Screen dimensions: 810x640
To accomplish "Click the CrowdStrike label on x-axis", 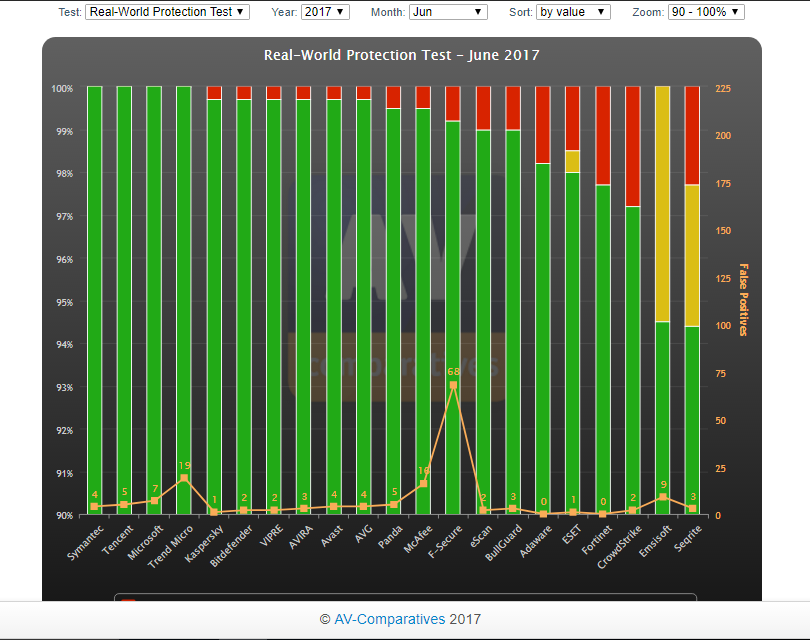I will point(620,547).
